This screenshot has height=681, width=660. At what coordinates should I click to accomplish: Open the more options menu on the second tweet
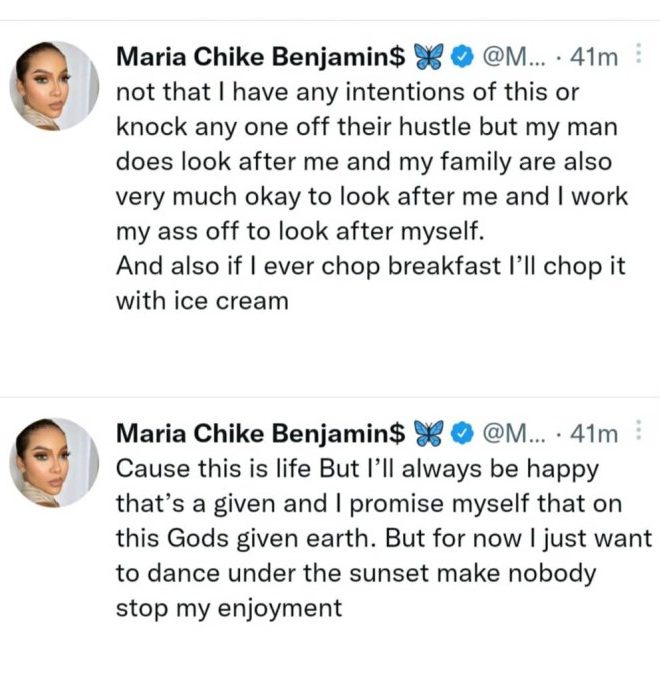point(639,432)
